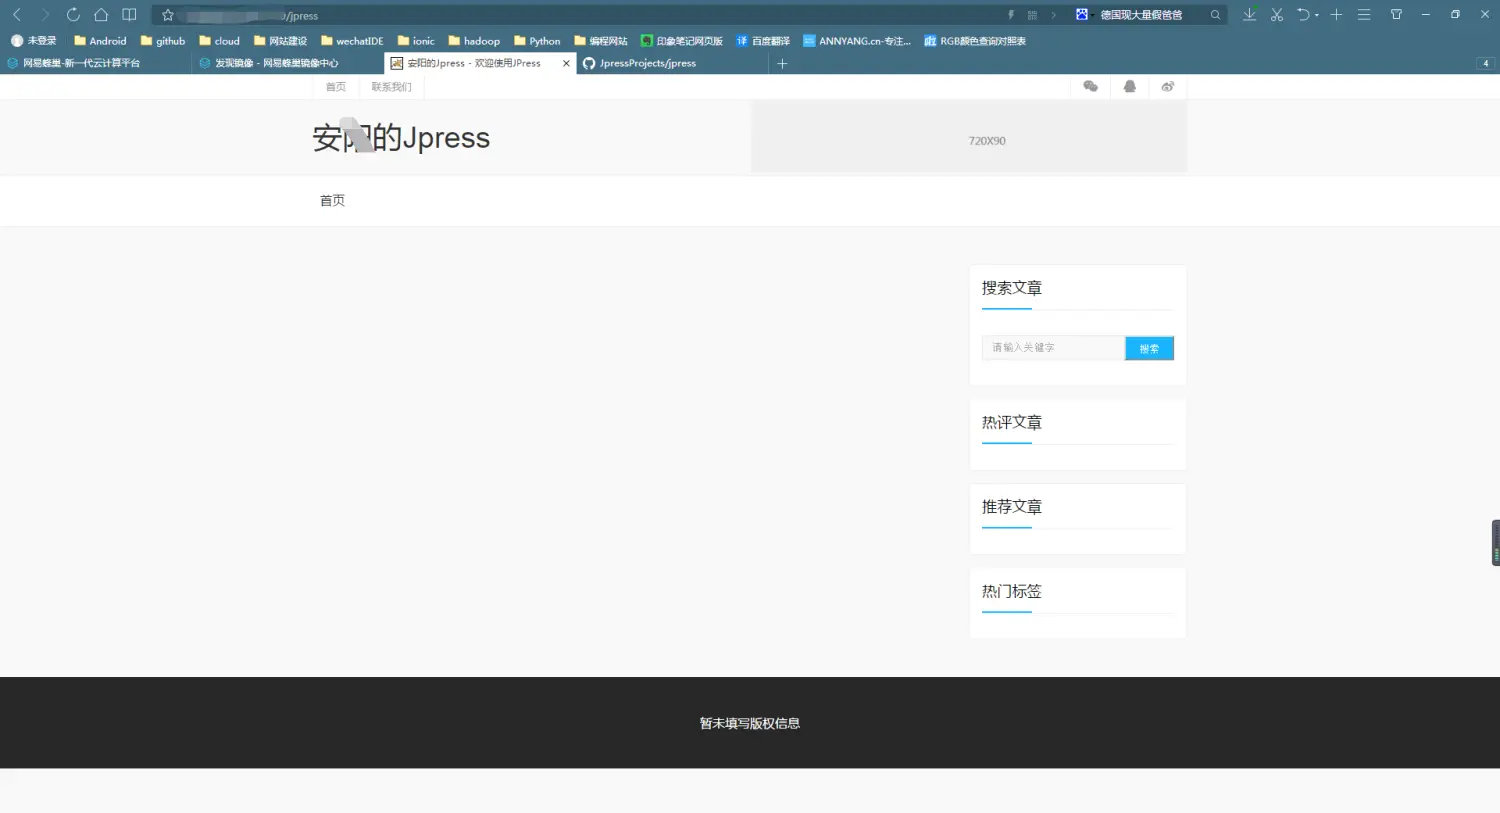Open the 网站建设 bookmarks folder
Viewport: 1500px width, 813px height.
pos(280,41)
